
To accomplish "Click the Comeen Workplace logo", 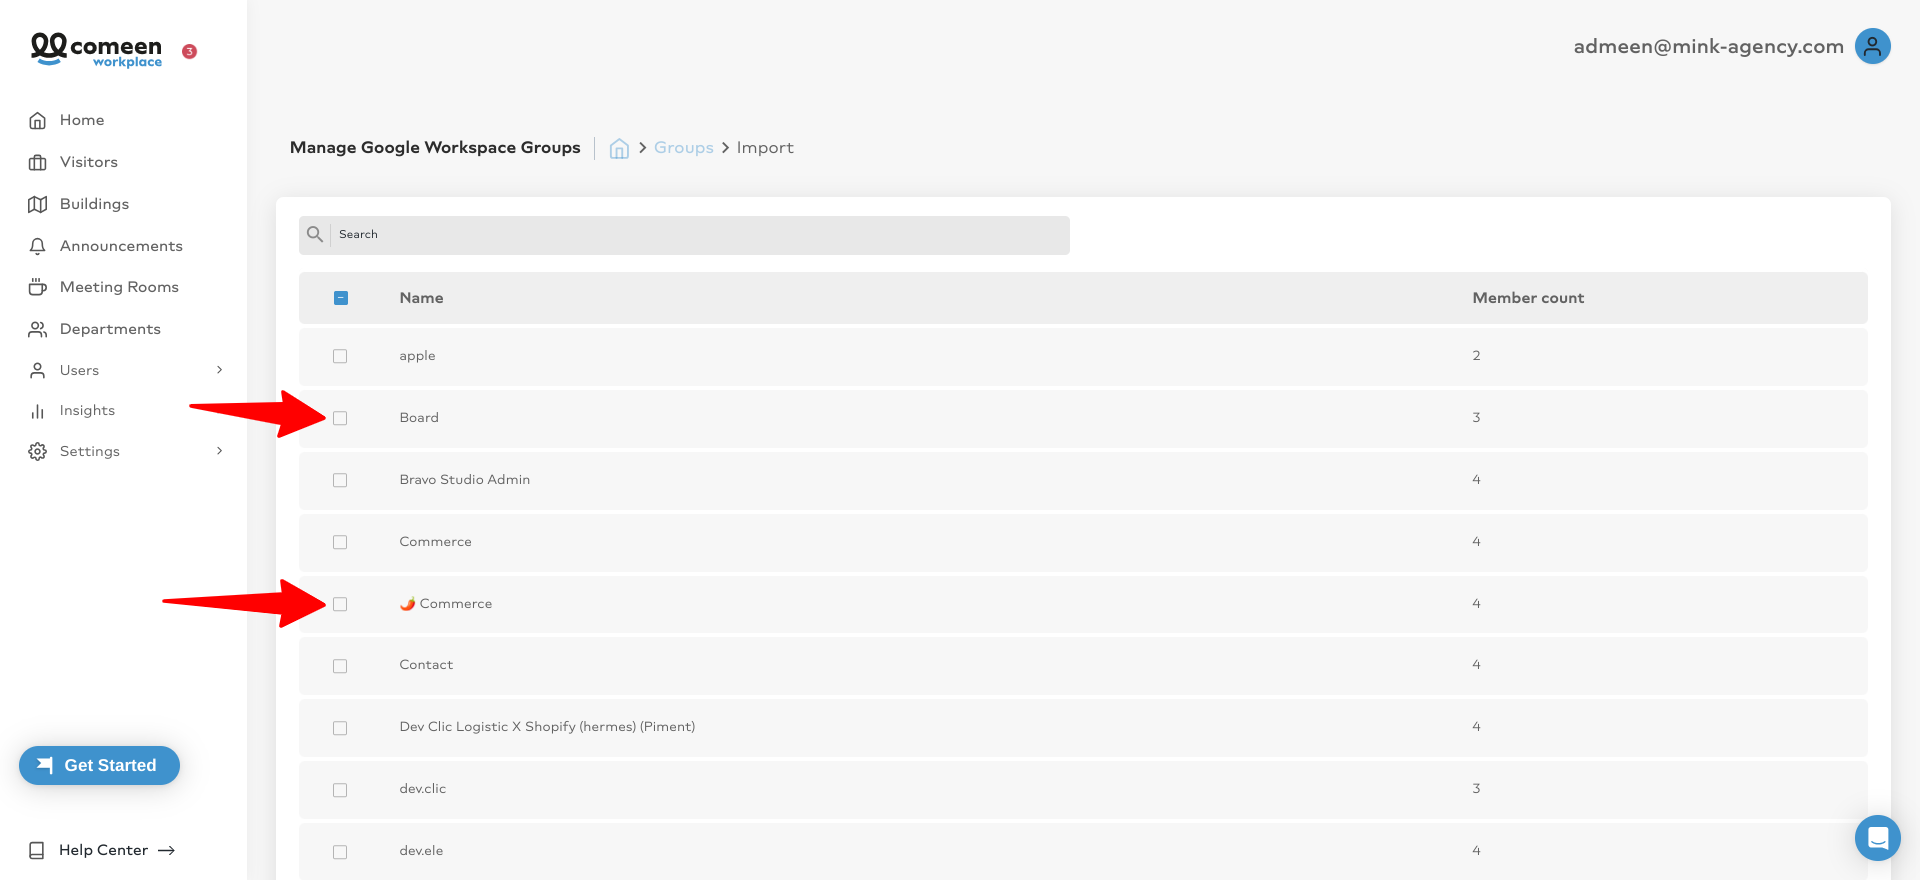I will click(96, 50).
